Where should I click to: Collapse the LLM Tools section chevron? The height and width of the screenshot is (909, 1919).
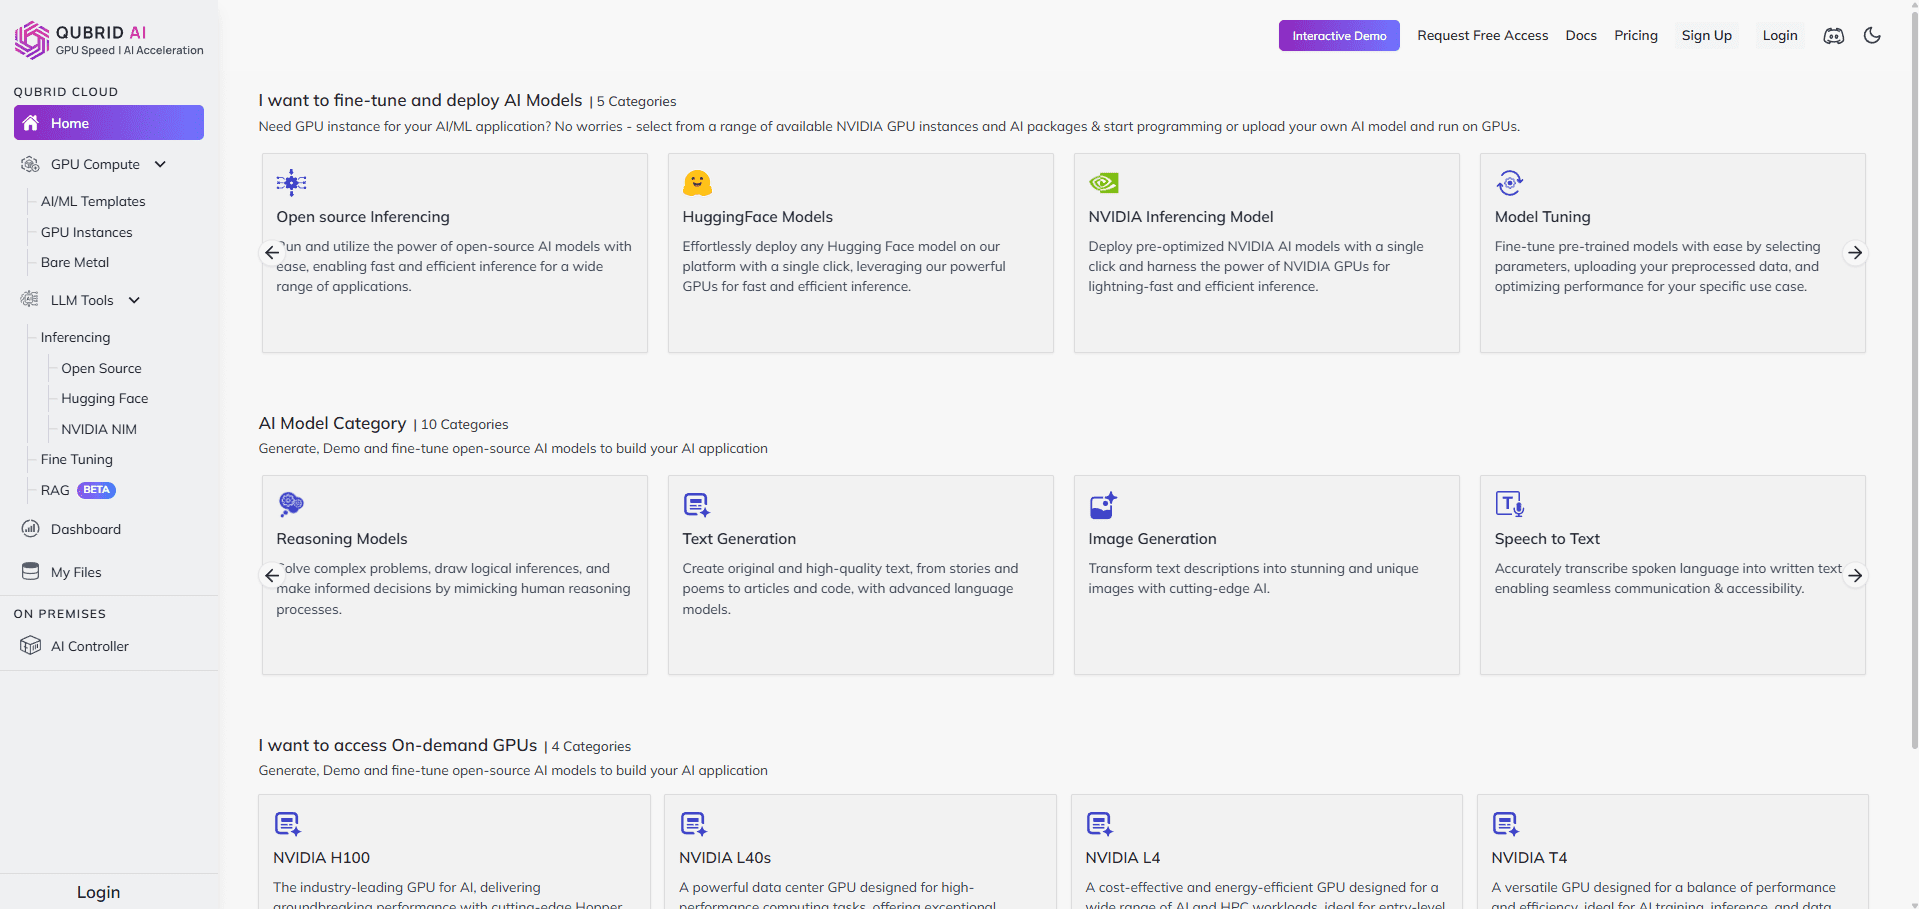pyautogui.click(x=134, y=300)
